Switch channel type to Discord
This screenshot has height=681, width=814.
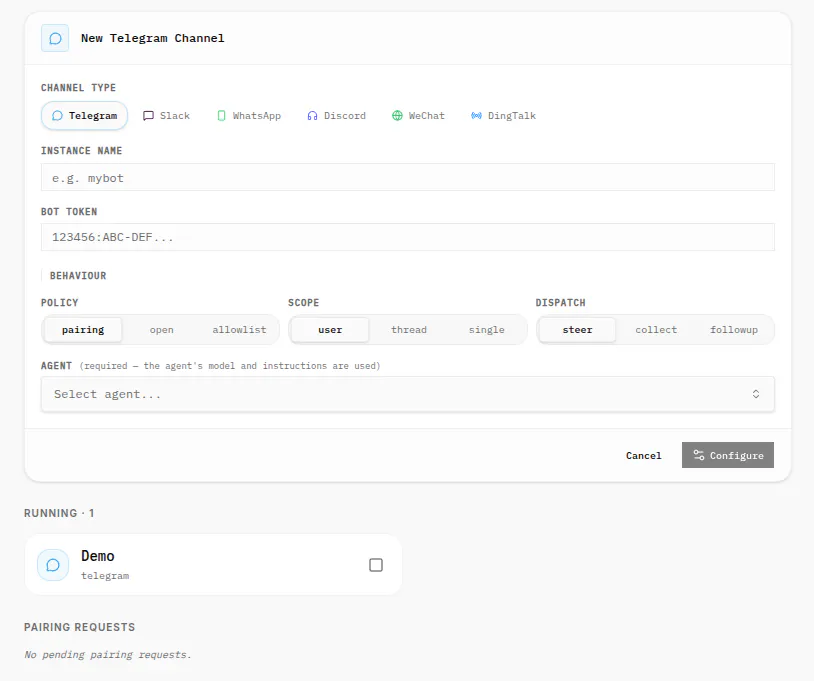[x=336, y=116]
